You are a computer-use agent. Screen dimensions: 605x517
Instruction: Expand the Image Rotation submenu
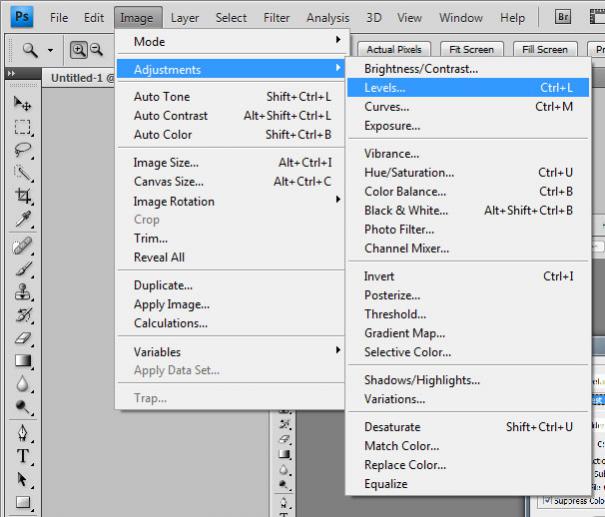(235, 201)
